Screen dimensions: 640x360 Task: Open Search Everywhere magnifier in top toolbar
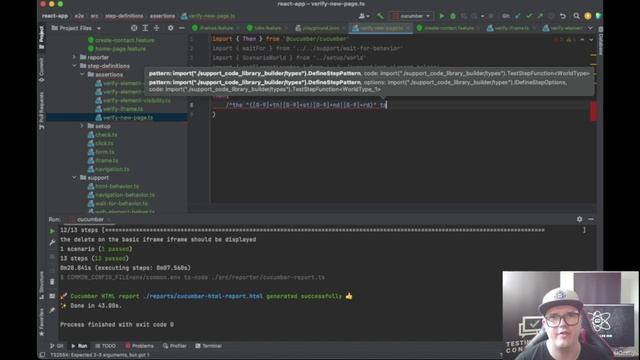576,16
